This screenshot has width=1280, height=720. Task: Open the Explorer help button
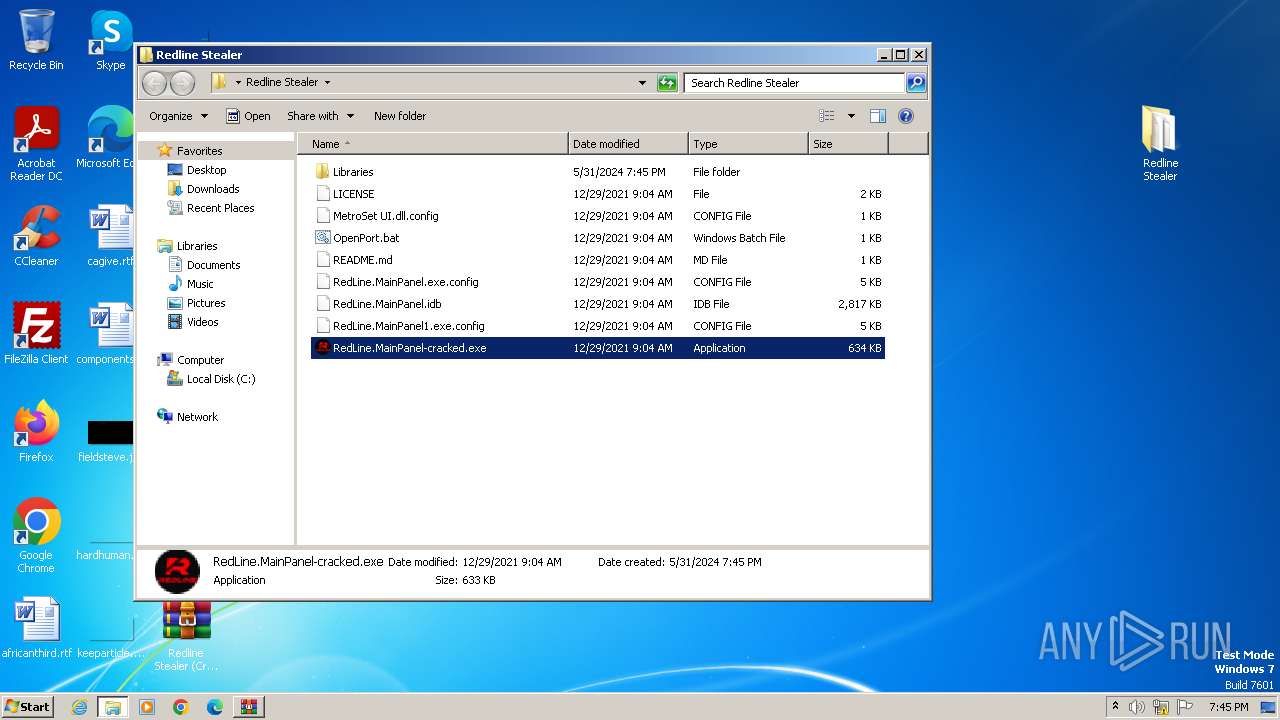906,116
